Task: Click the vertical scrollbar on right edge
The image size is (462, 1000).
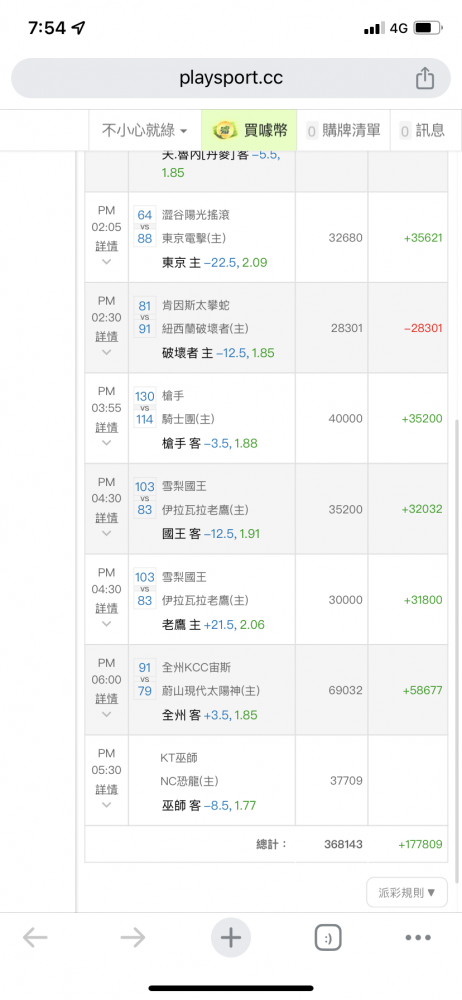Action: point(457,651)
